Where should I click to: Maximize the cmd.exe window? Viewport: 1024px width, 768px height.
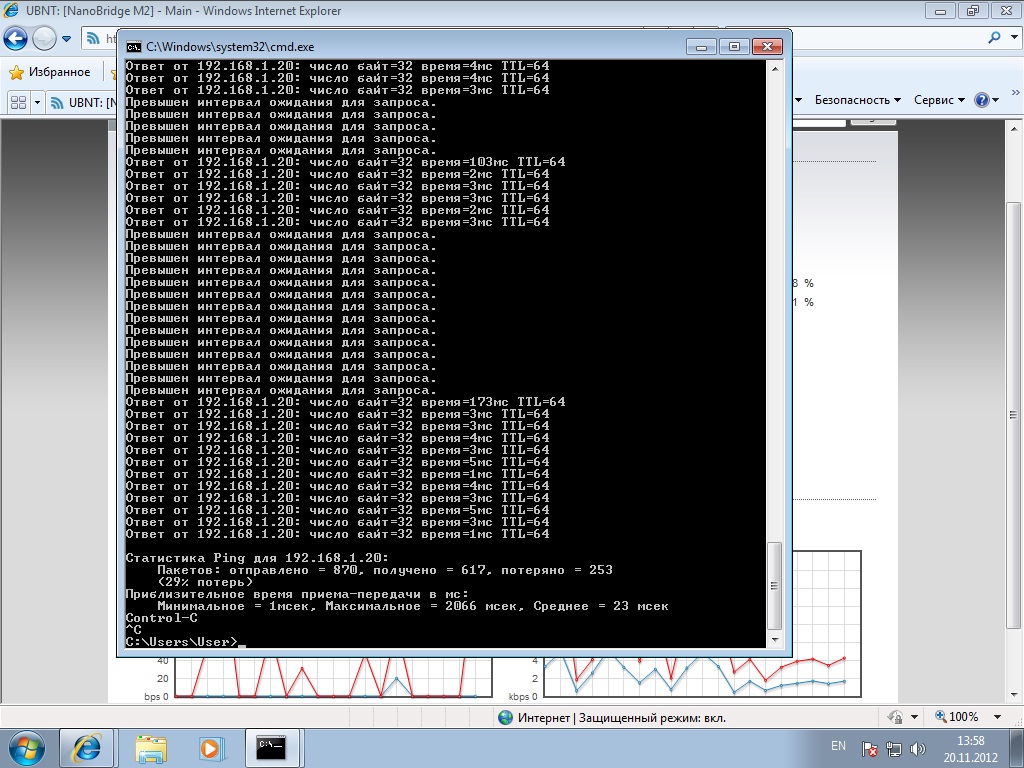(734, 46)
